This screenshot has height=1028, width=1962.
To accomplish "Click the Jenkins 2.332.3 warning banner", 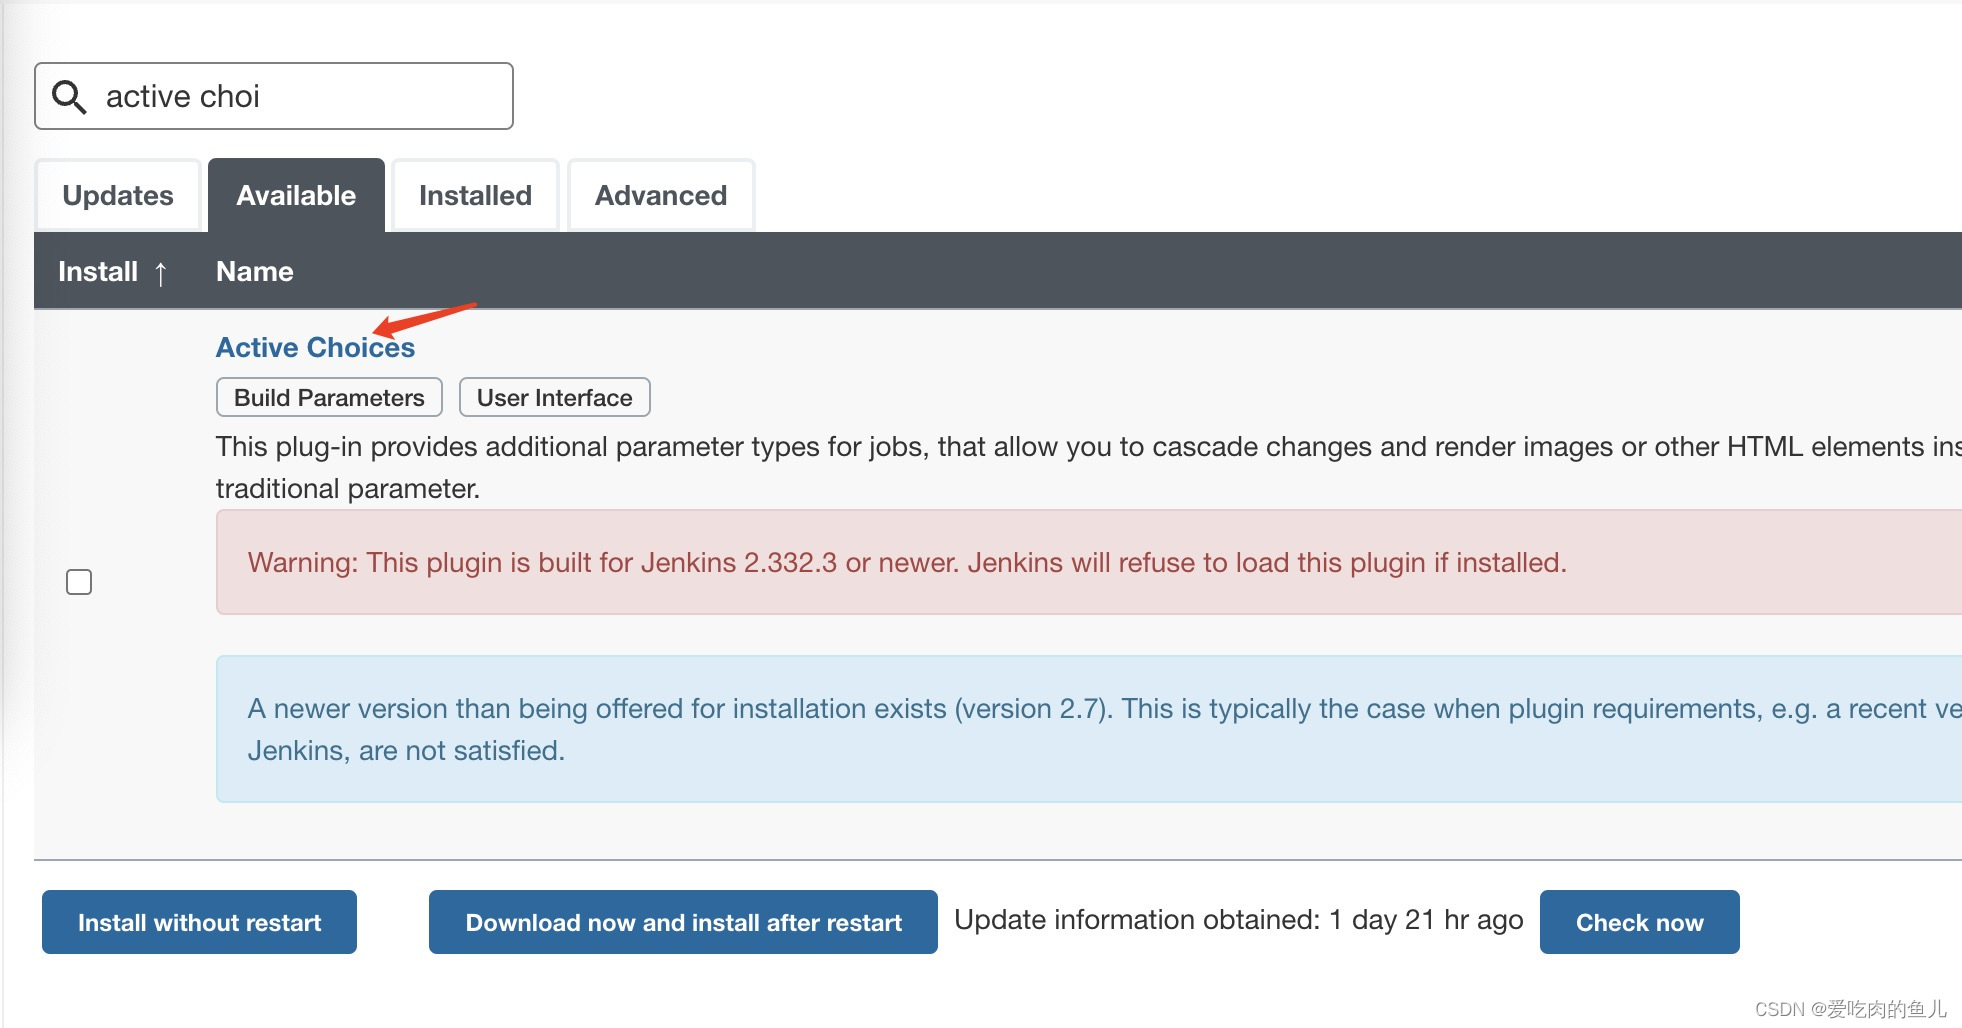I will coord(907,562).
